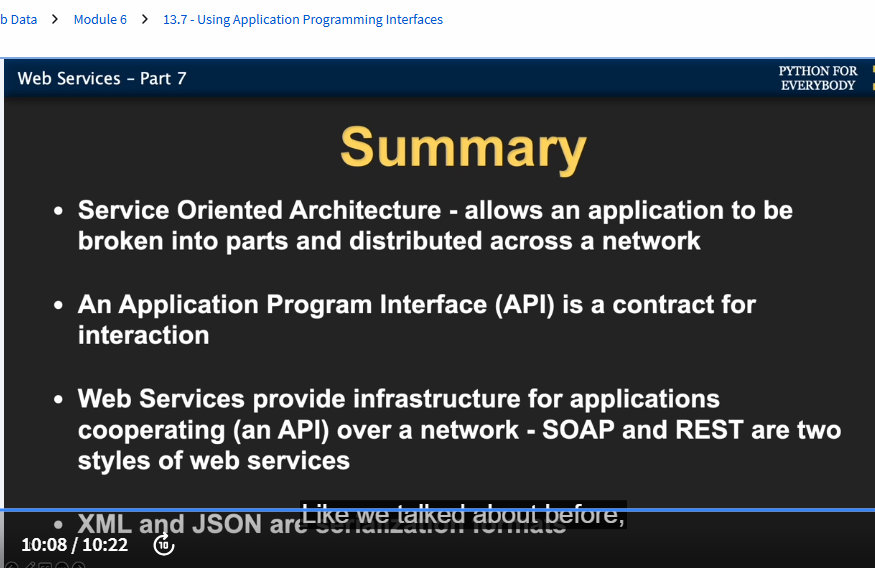Click the 10:08 / 10:22 time display

point(75,545)
